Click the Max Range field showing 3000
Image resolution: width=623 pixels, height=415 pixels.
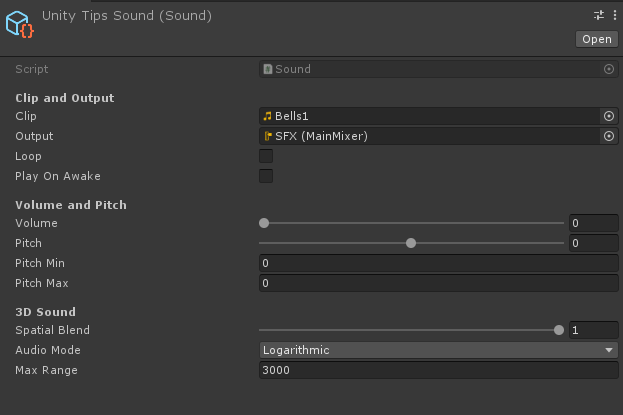(x=439, y=370)
